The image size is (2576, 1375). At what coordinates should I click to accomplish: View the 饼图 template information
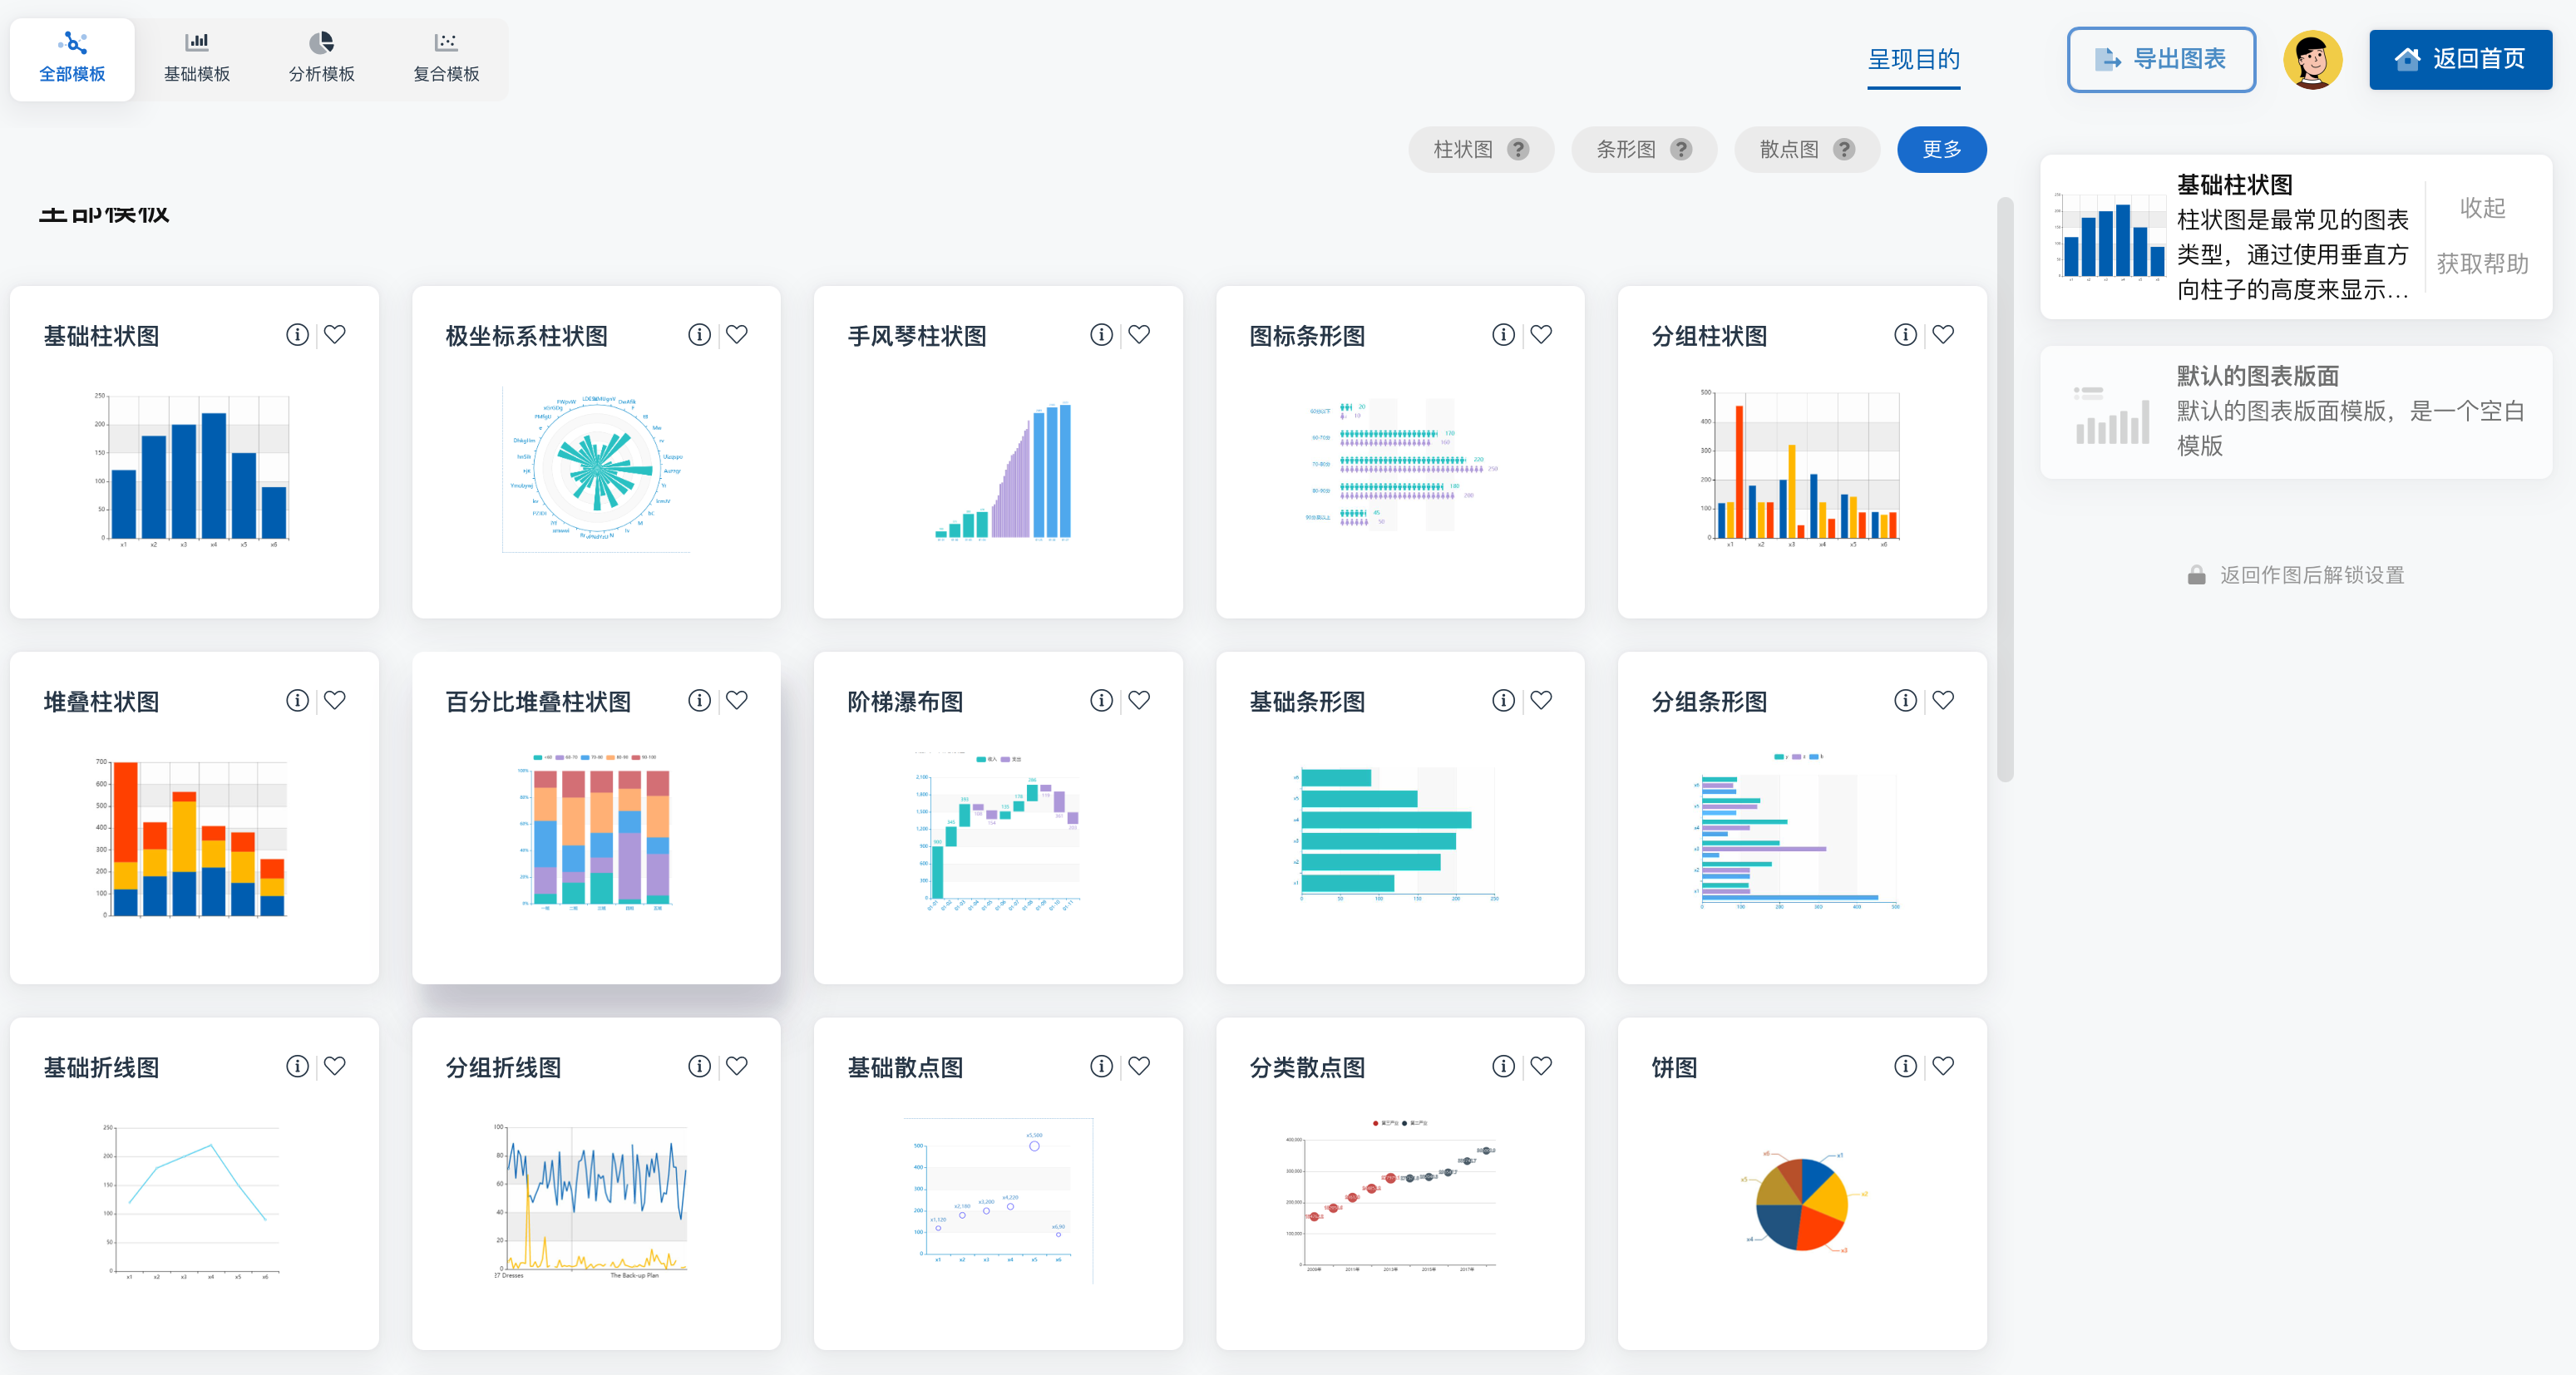[x=1905, y=1066]
